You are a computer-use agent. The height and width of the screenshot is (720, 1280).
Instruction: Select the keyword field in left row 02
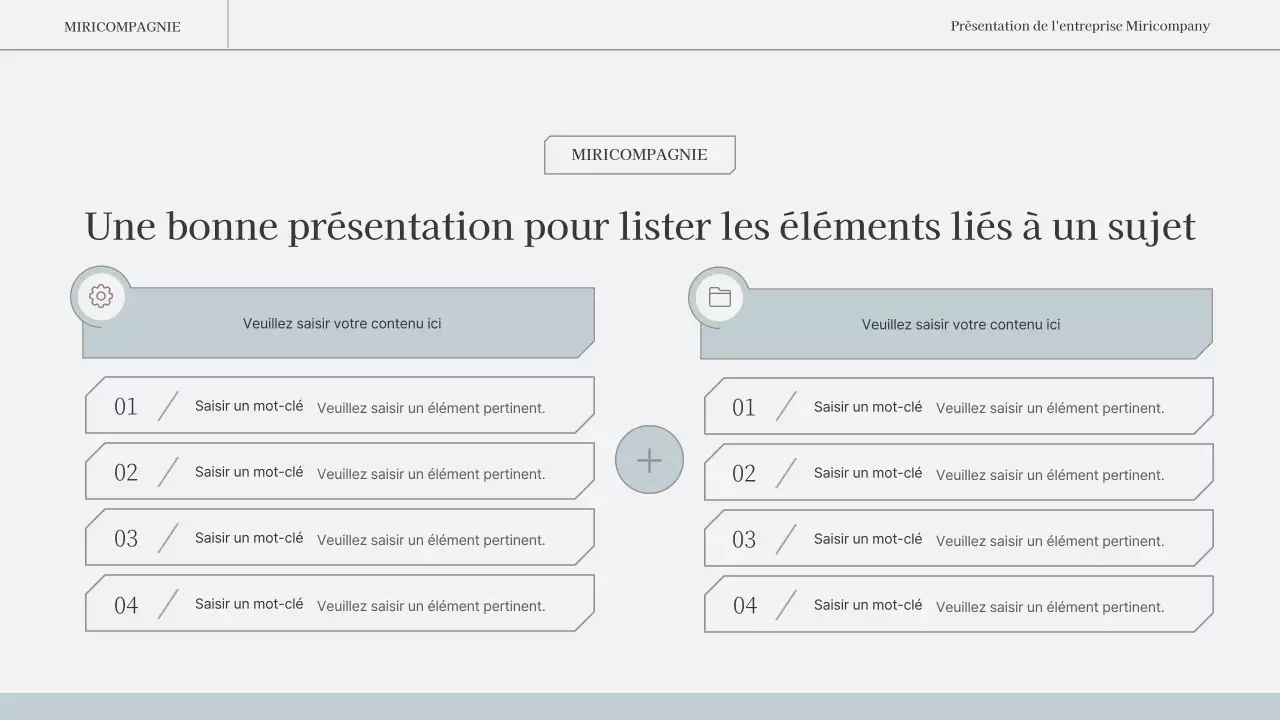point(249,472)
